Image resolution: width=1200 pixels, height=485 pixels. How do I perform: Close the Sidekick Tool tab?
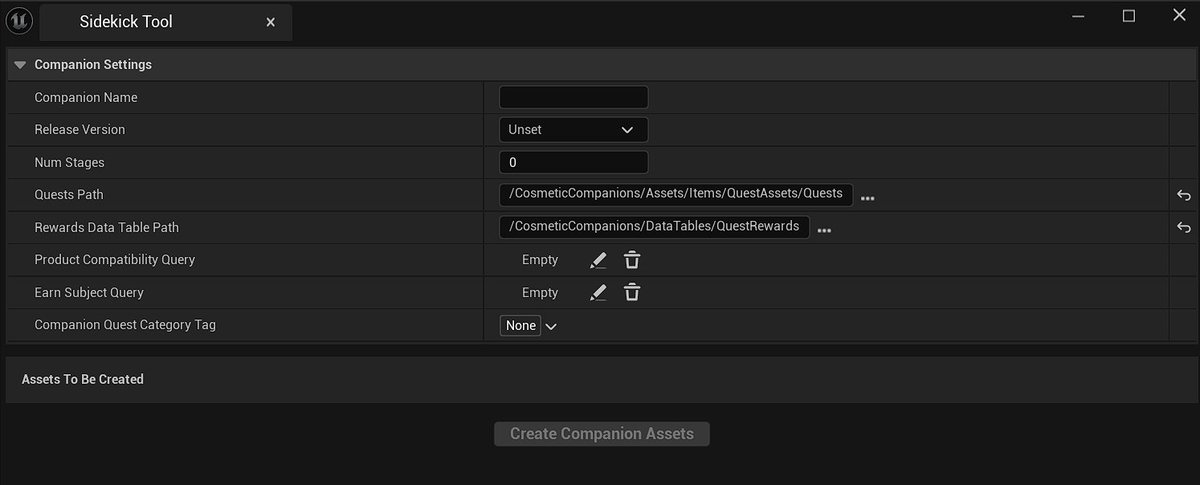pos(270,22)
